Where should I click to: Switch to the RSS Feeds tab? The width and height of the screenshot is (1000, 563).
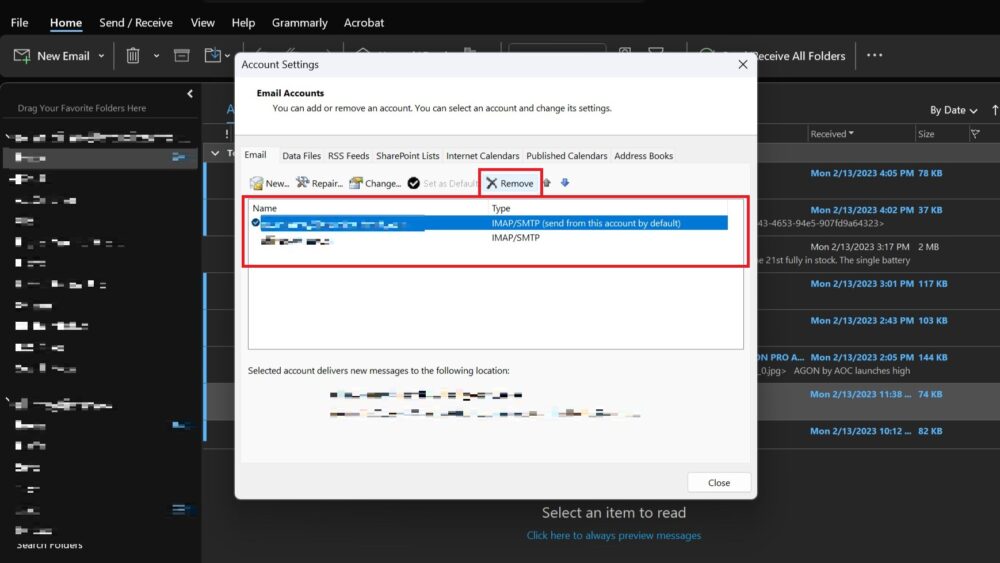click(x=348, y=156)
